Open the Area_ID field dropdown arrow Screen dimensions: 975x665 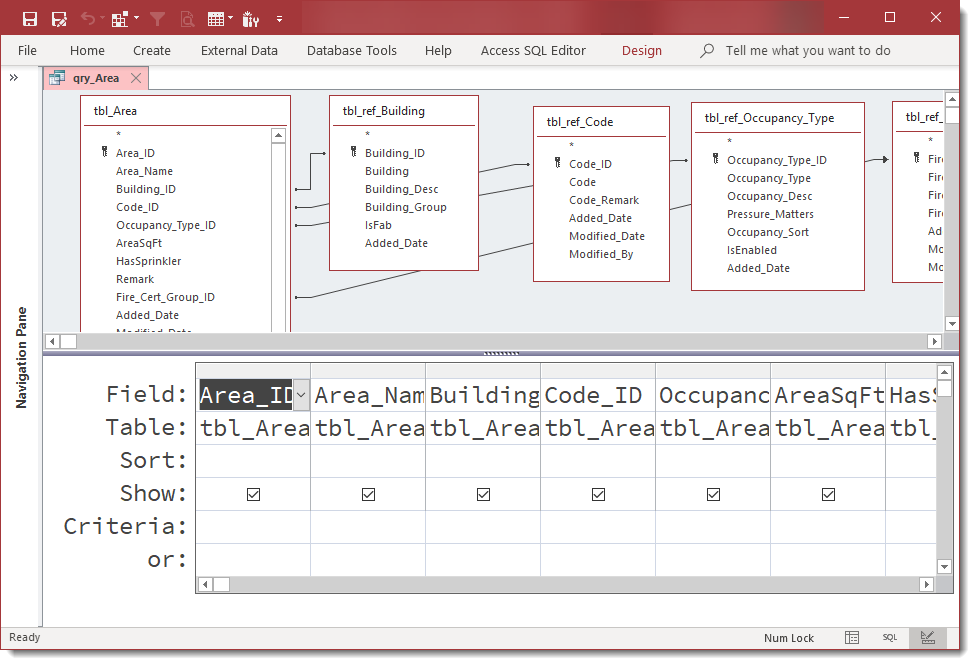[x=301, y=394]
